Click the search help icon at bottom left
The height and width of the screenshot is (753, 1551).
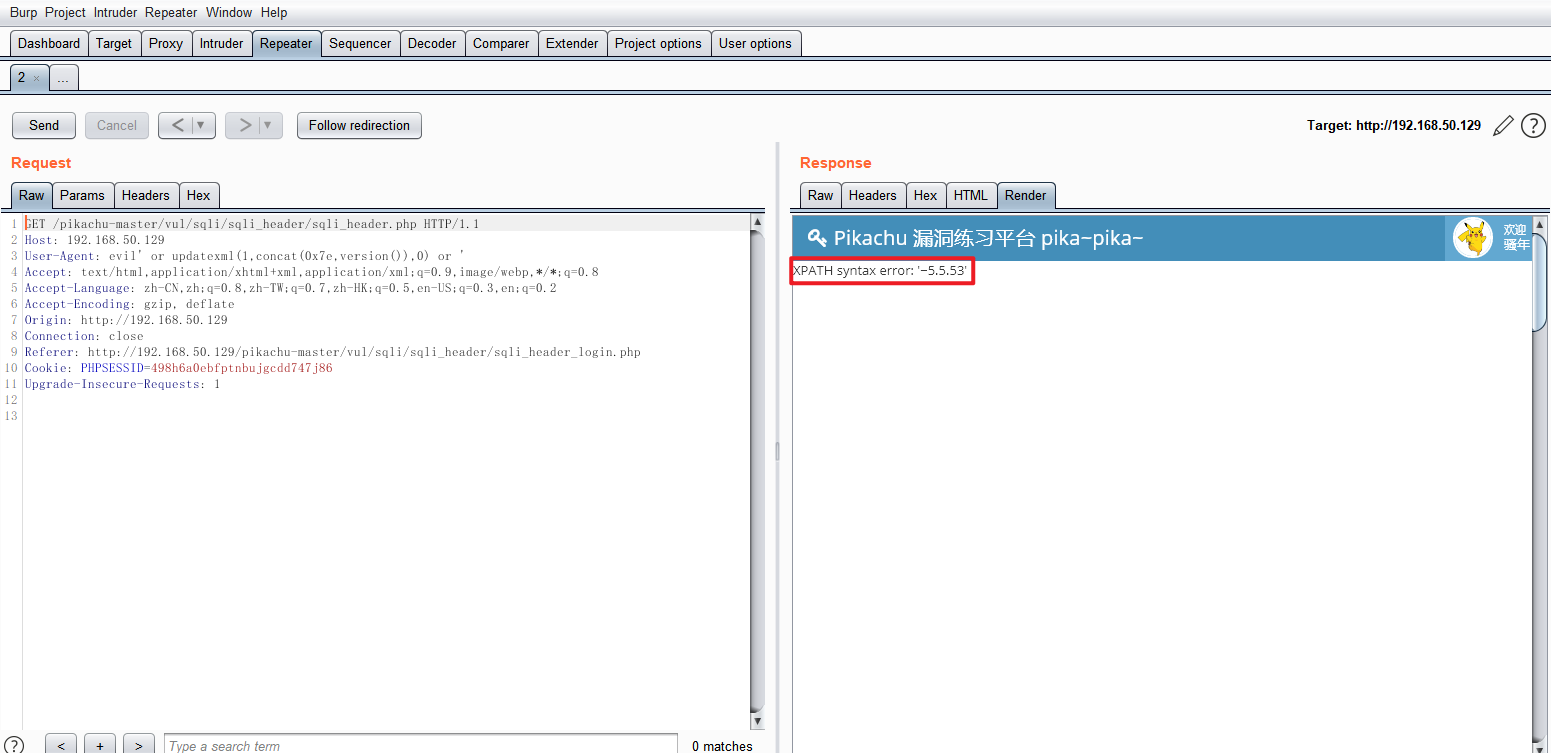click(14, 746)
